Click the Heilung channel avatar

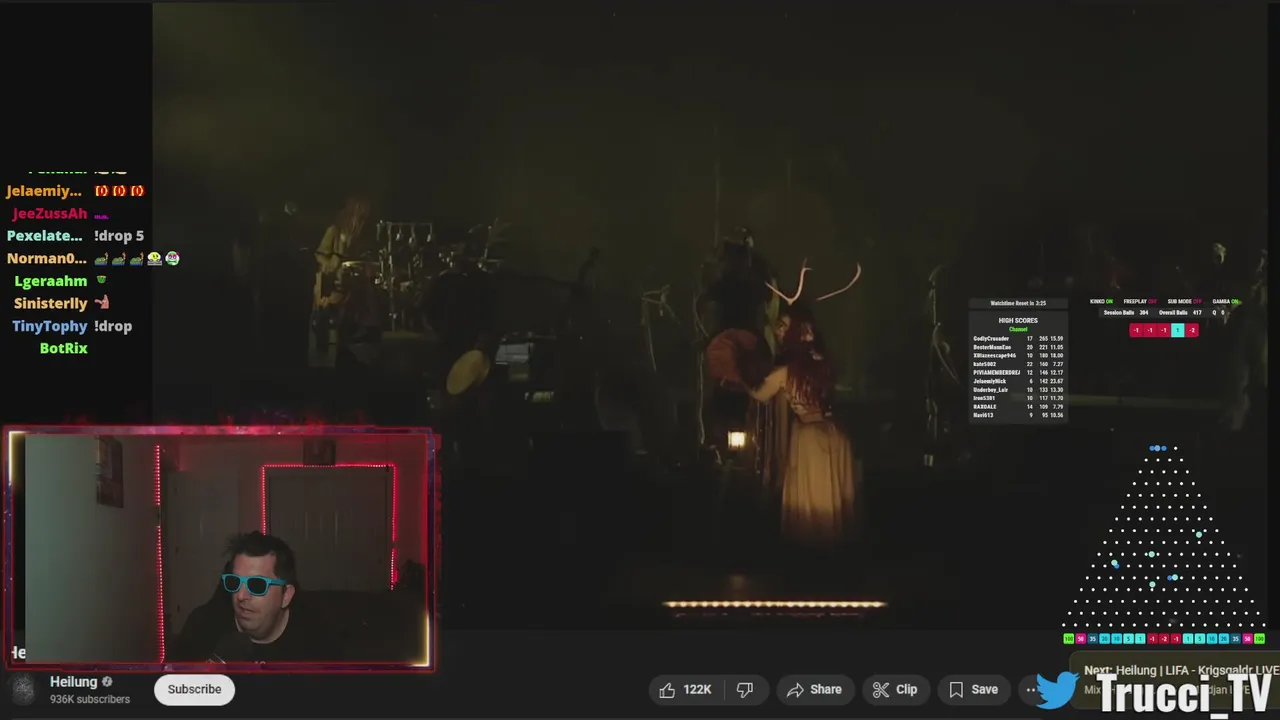[x=23, y=690]
